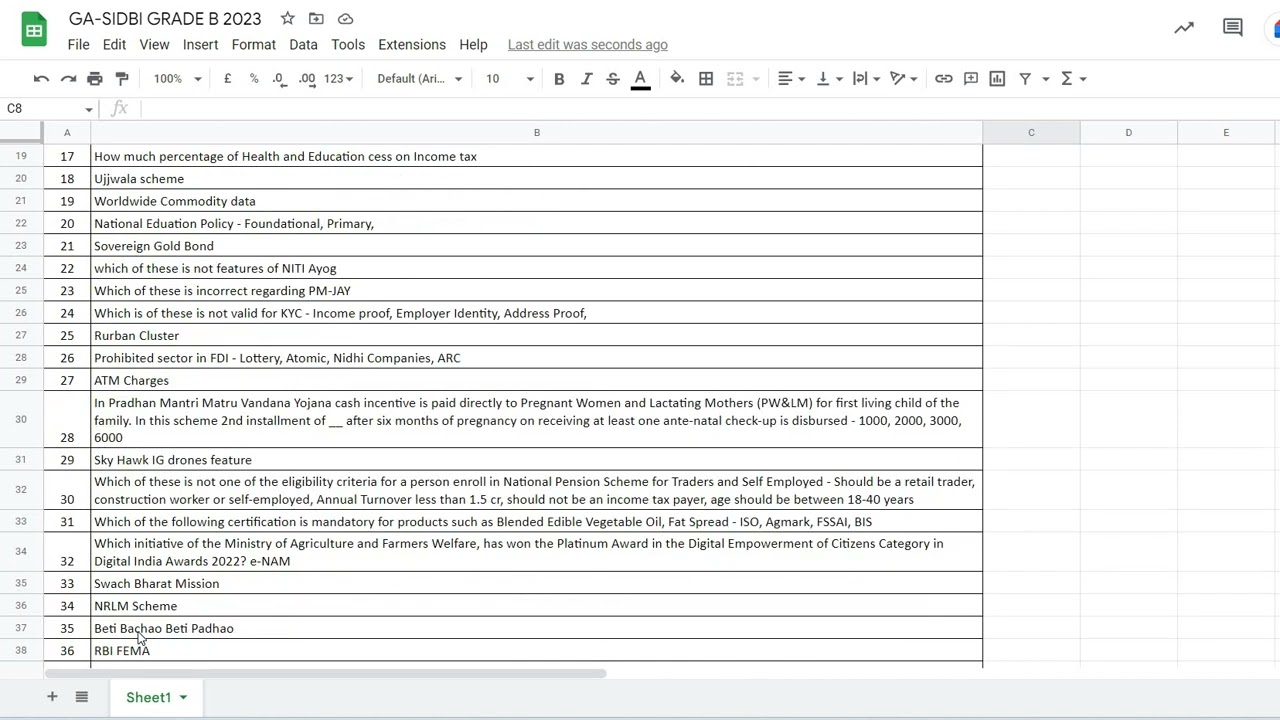The height and width of the screenshot is (720, 1280).
Task: Open the View menu
Action: (x=154, y=44)
